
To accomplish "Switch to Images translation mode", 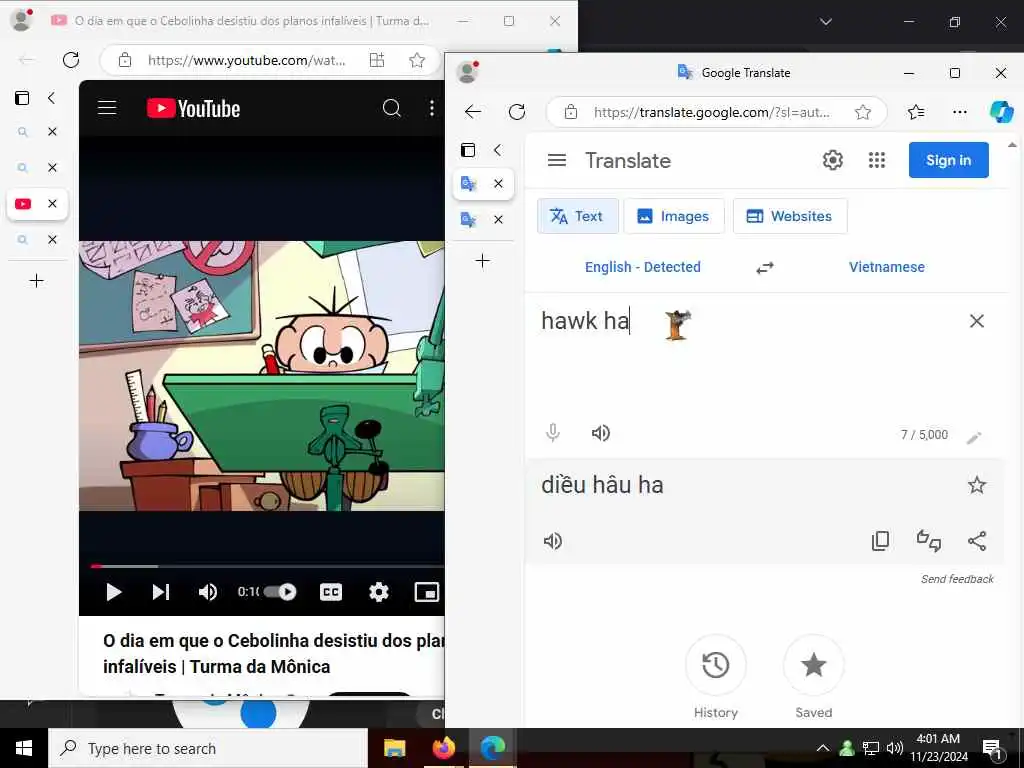I will point(673,216).
